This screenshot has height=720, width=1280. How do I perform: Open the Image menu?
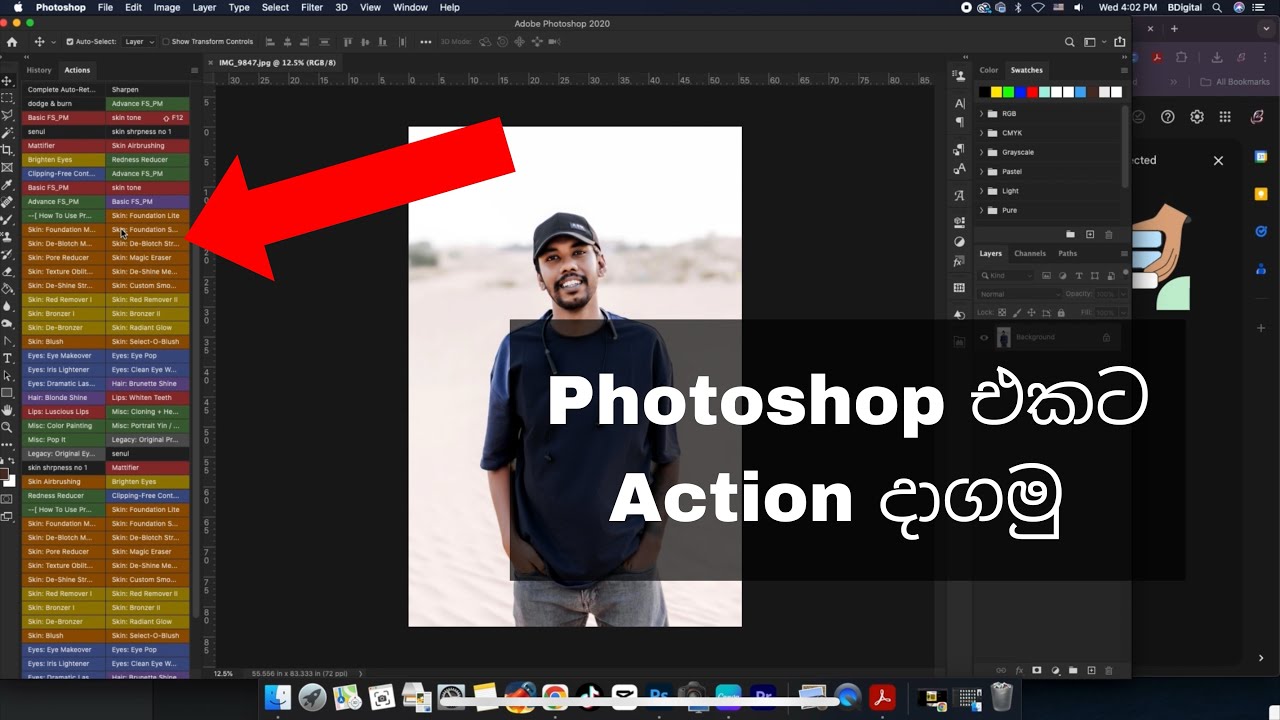[167, 7]
